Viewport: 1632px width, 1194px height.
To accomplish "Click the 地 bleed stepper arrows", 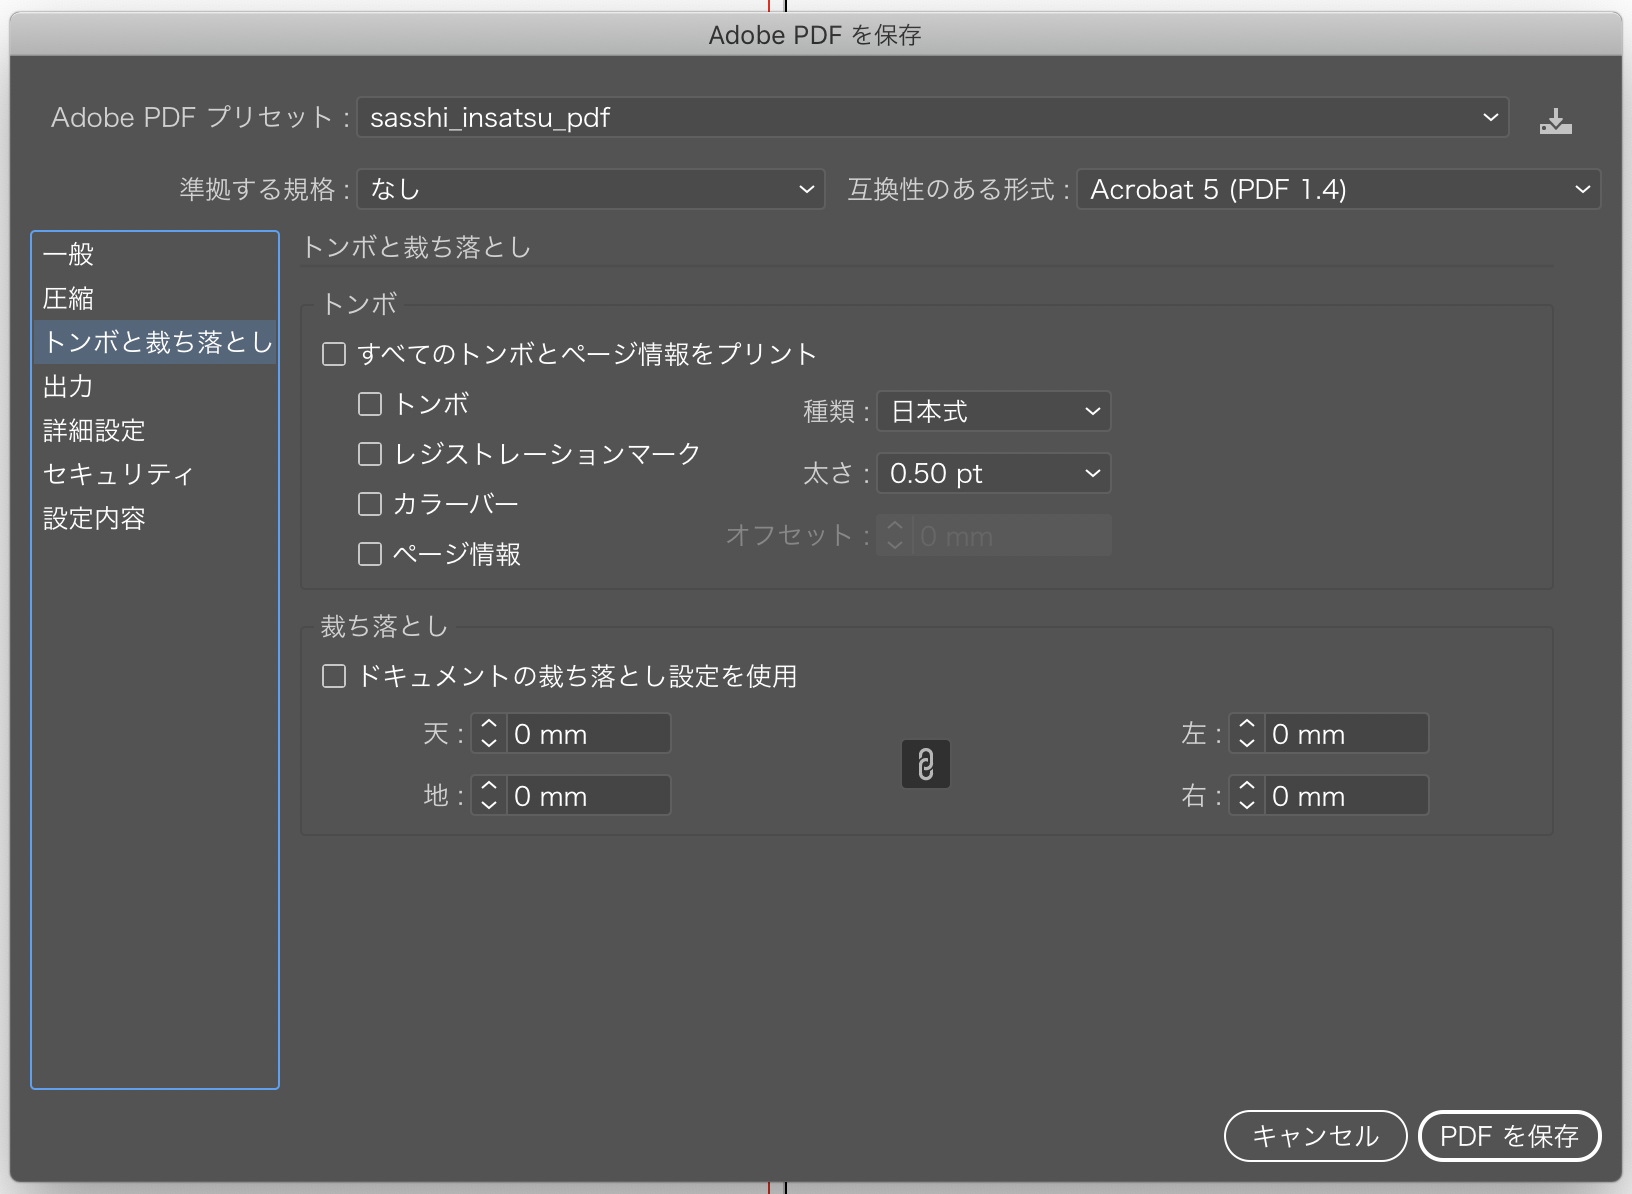I will 489,796.
